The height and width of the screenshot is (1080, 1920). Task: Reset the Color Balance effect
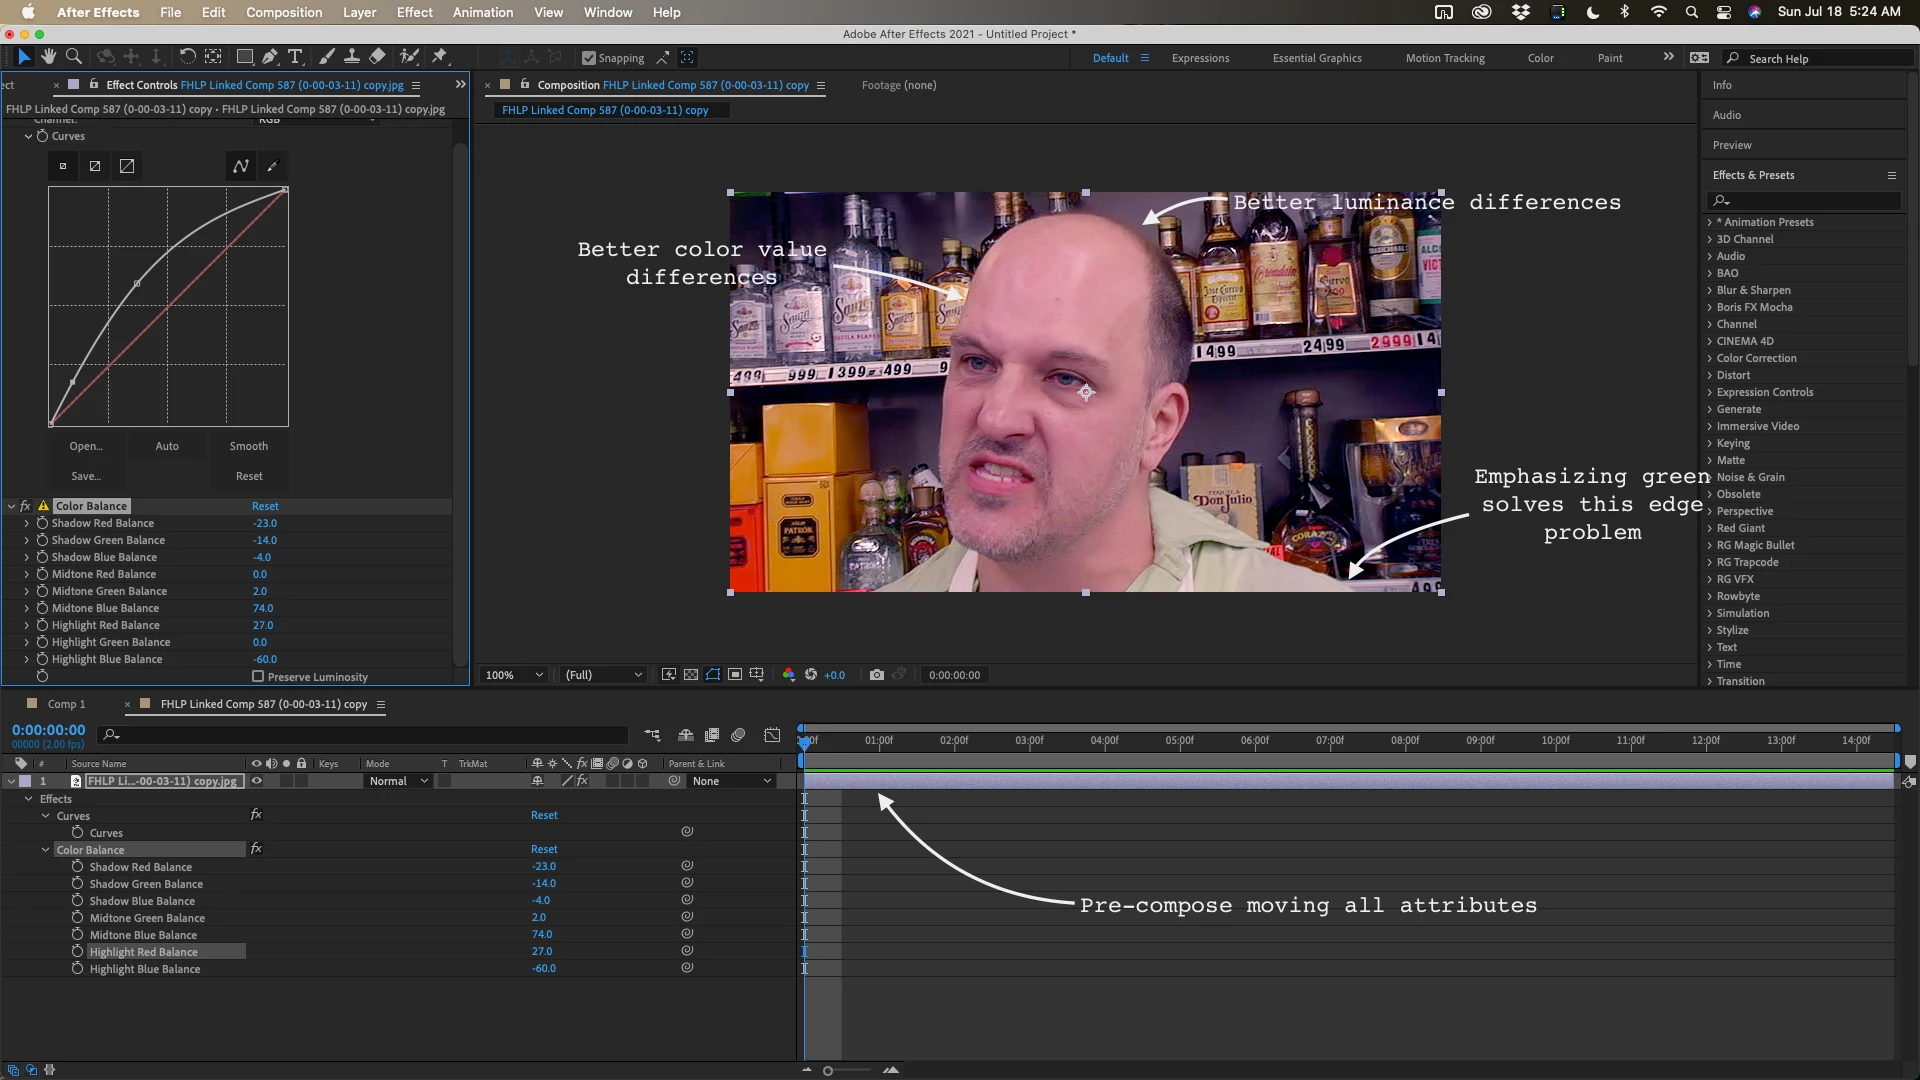(265, 506)
